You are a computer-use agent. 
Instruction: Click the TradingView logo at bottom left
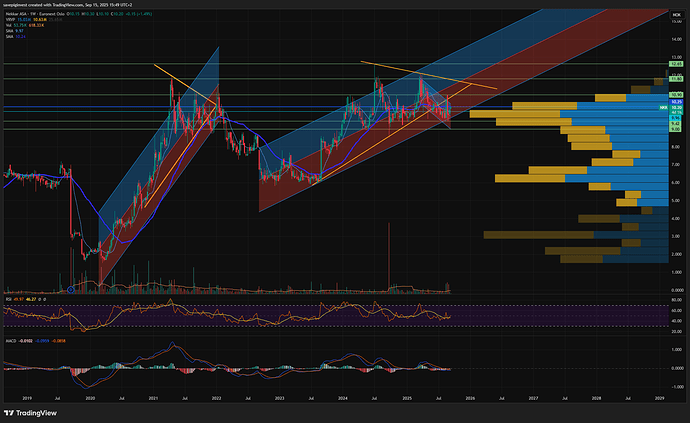coord(30,413)
